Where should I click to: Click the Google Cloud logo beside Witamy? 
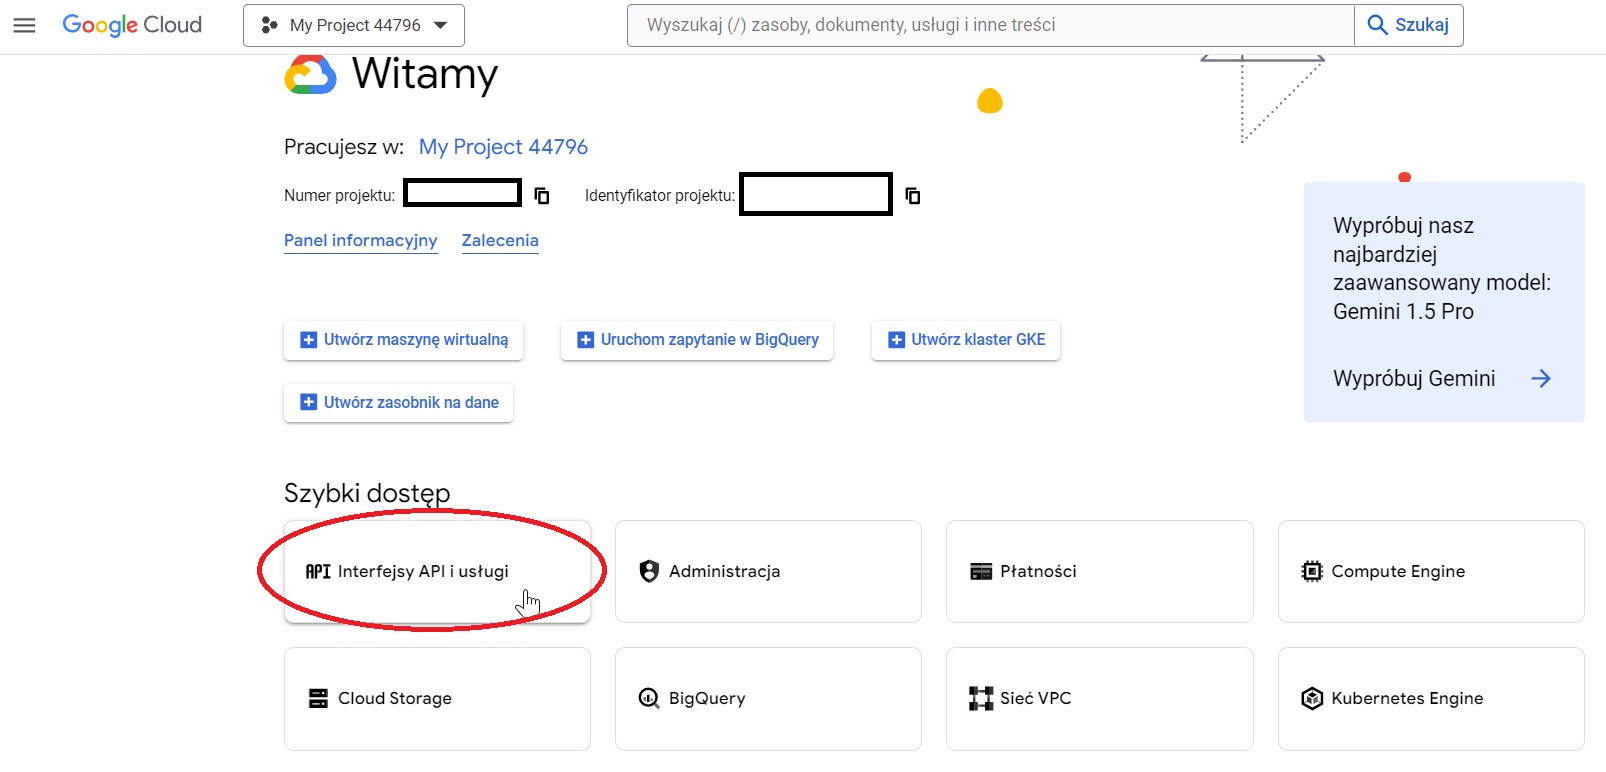coord(310,75)
